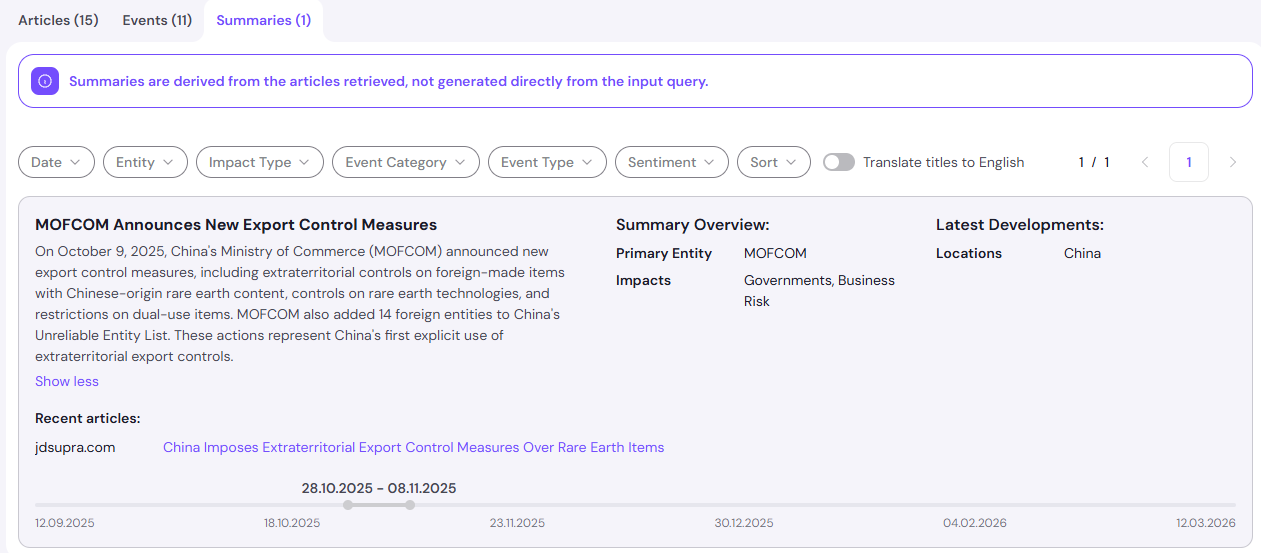The image size is (1261, 553).
Task: Switch to the Articles (15) tab
Action: pos(58,20)
